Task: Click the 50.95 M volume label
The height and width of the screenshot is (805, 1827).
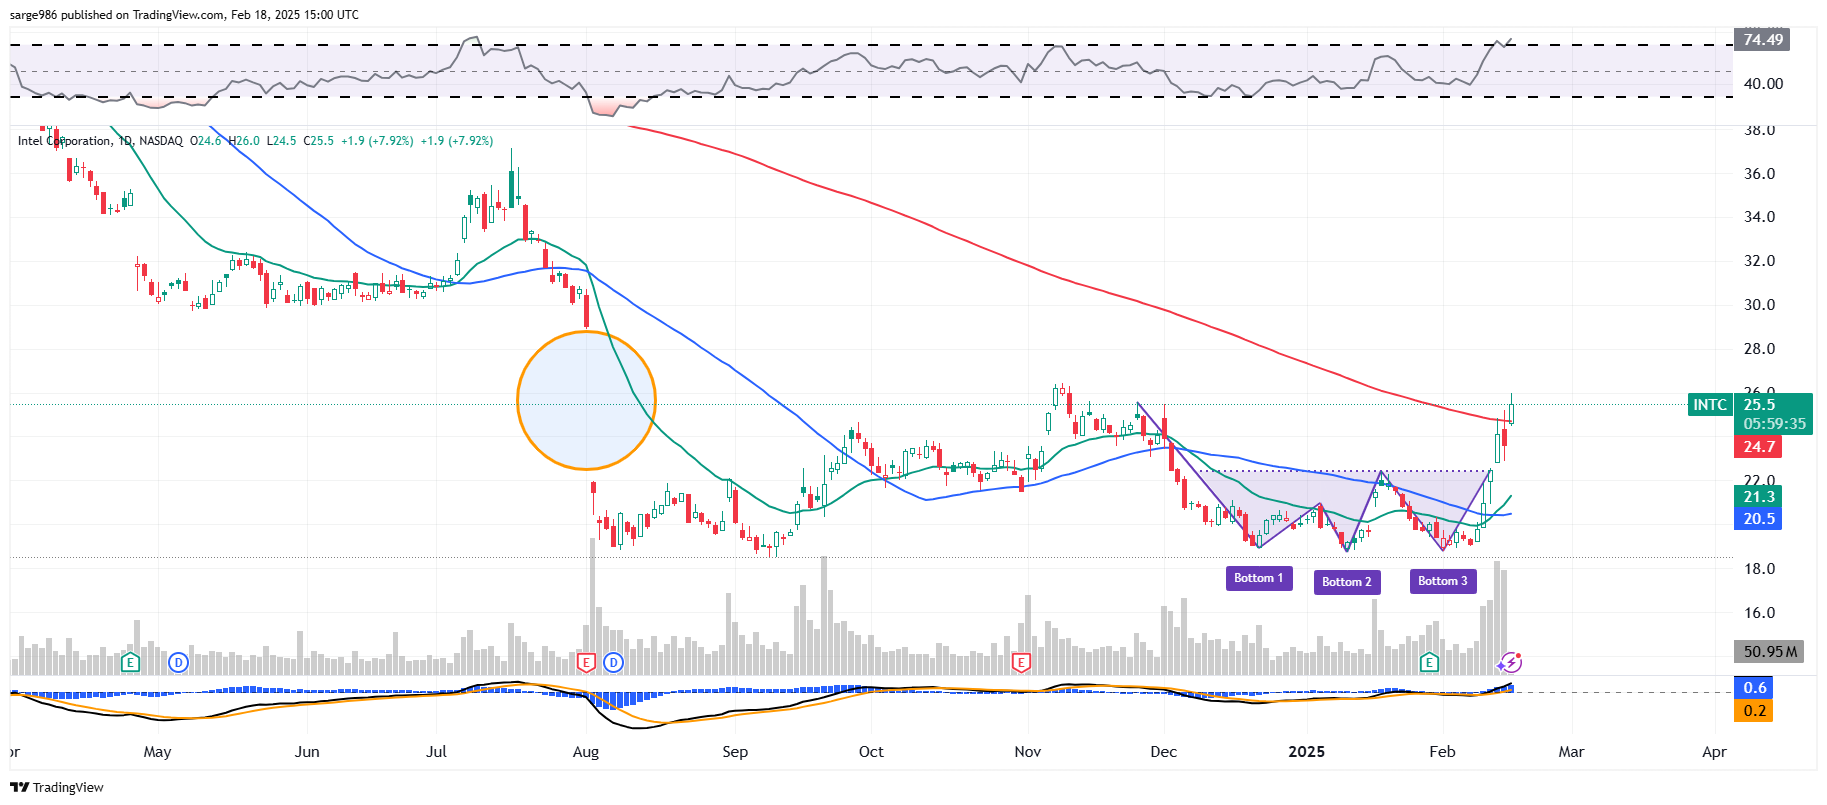Action: pos(1769,652)
